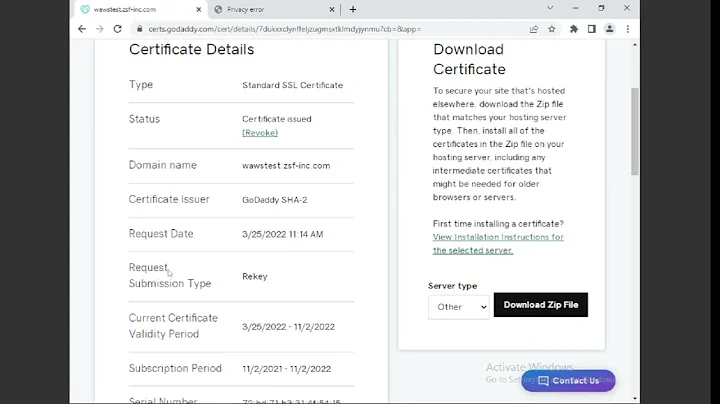This screenshot has height=404, width=720.
Task: Restore down the browser window
Action: (601, 8)
